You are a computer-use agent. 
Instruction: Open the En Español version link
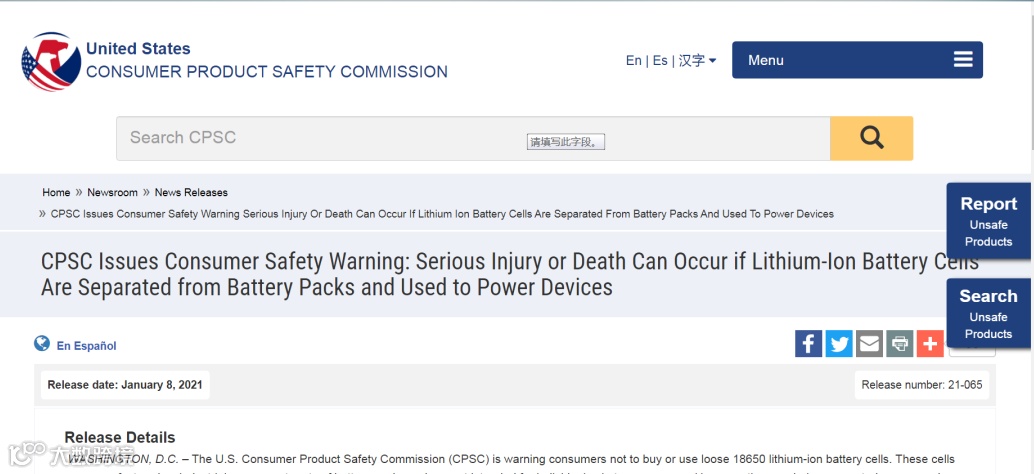86,346
